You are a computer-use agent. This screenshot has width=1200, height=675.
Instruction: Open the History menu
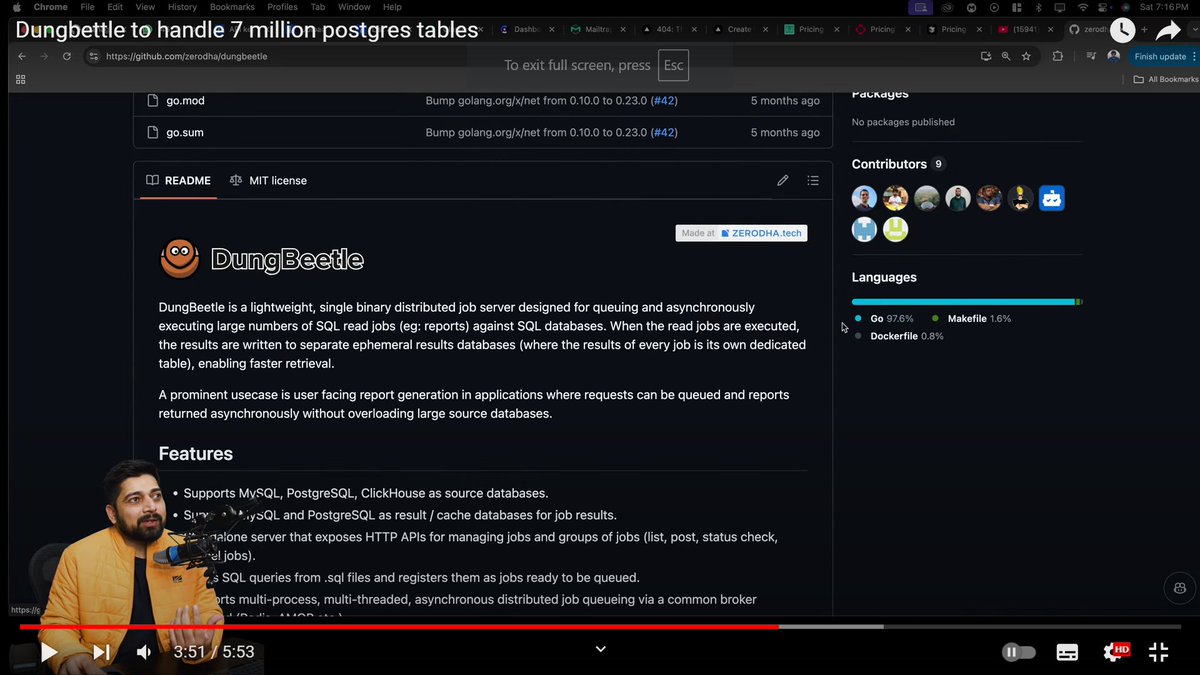pyautogui.click(x=183, y=7)
